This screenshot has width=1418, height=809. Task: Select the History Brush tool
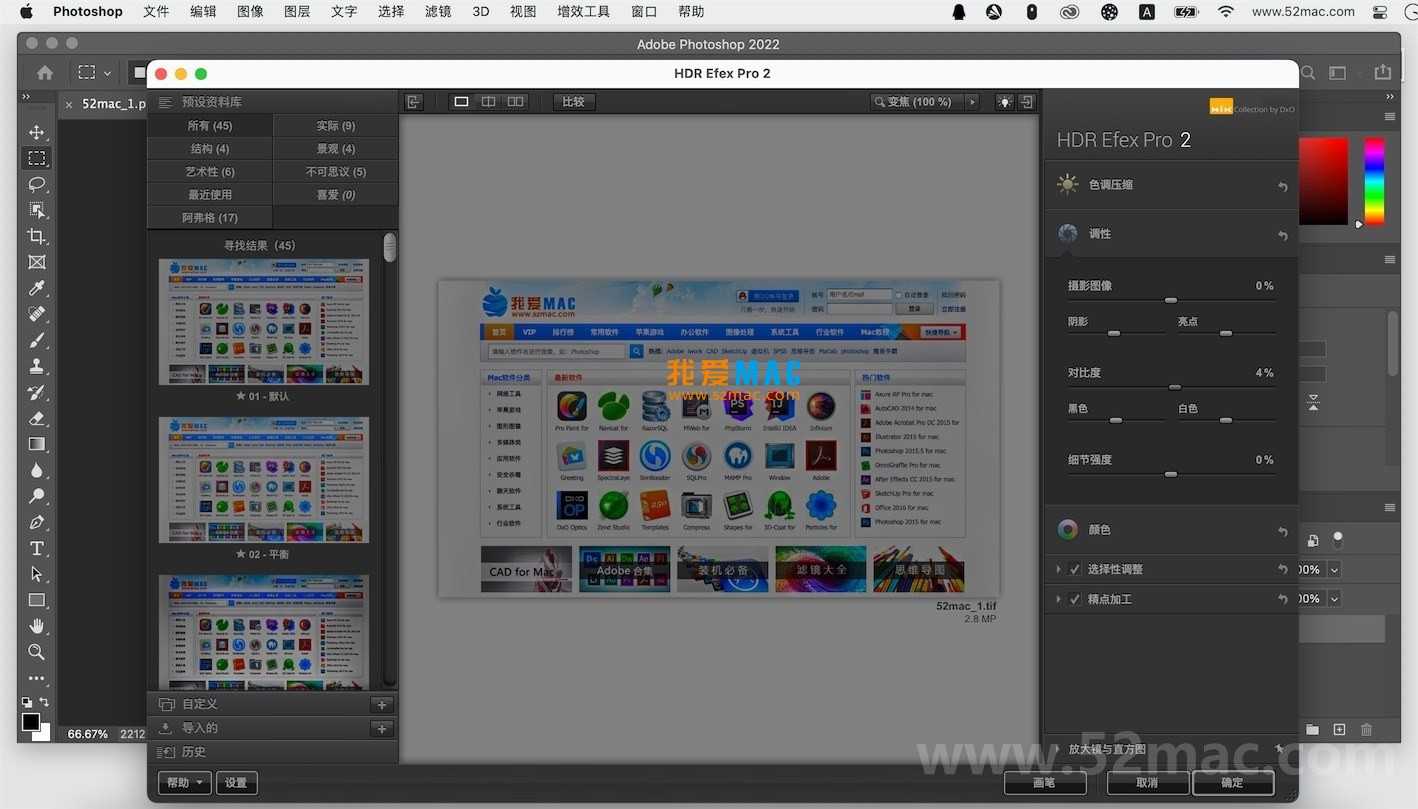(37, 392)
